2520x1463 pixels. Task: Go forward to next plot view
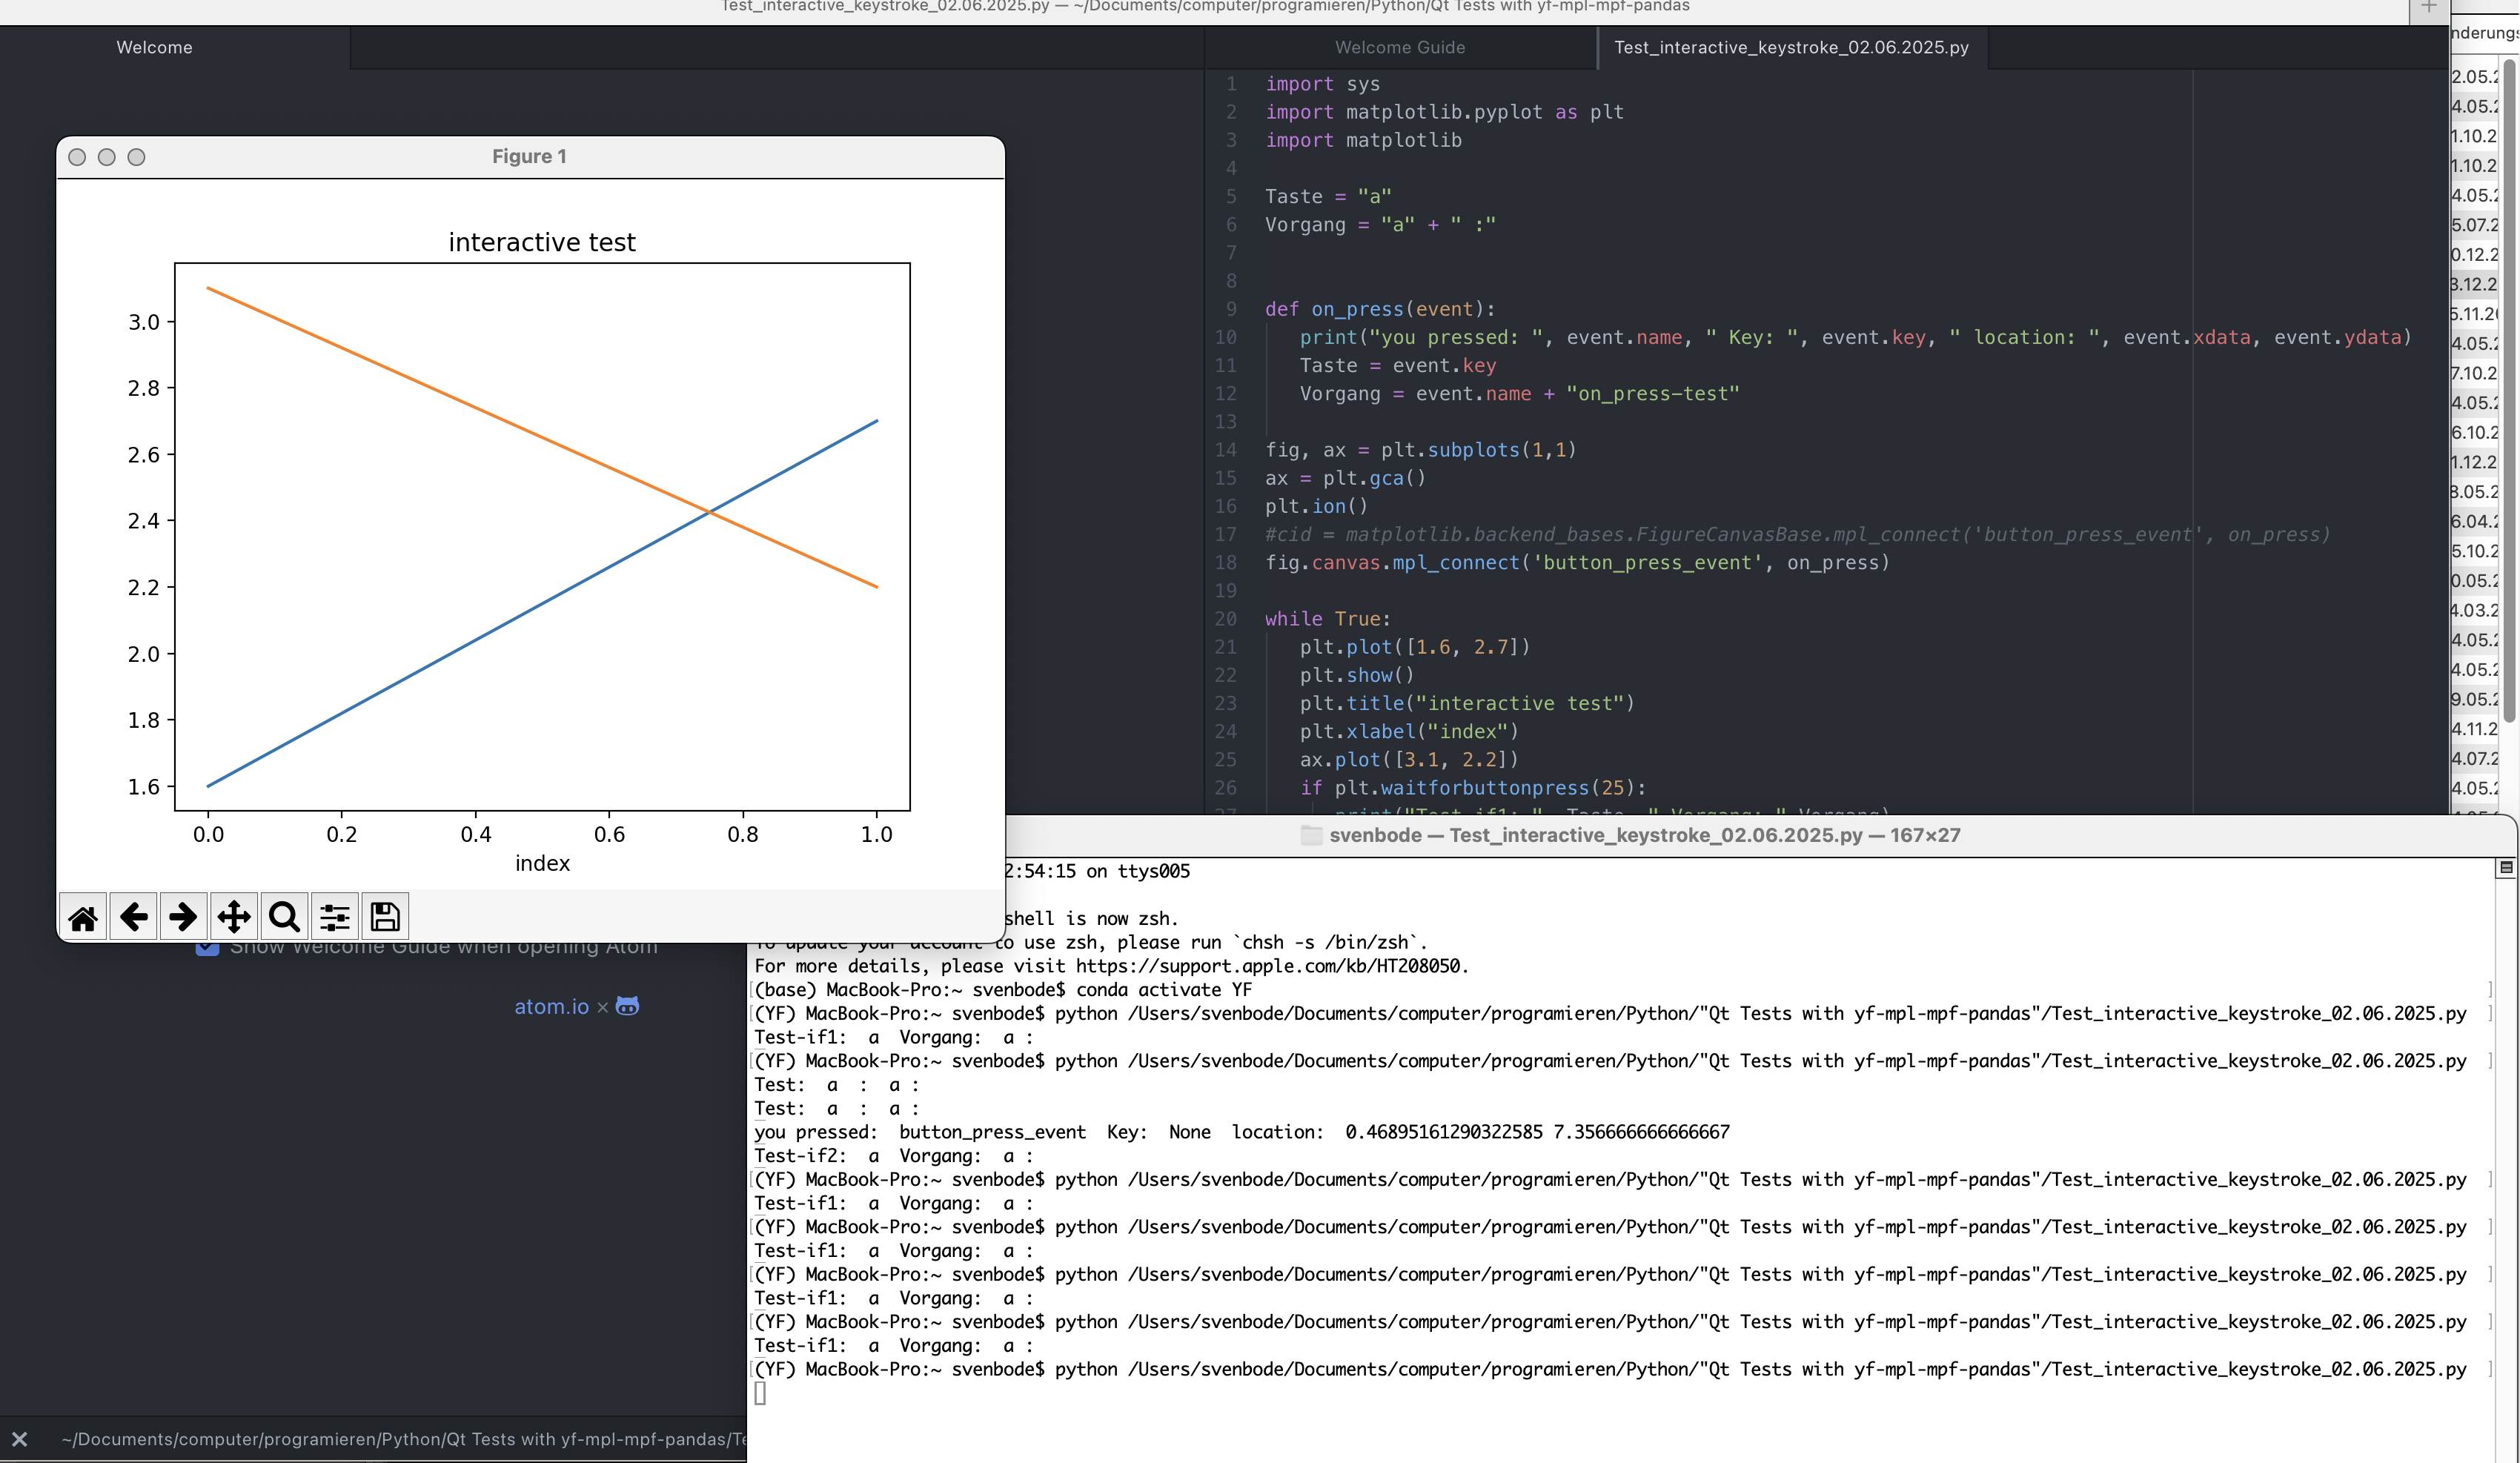coord(183,916)
